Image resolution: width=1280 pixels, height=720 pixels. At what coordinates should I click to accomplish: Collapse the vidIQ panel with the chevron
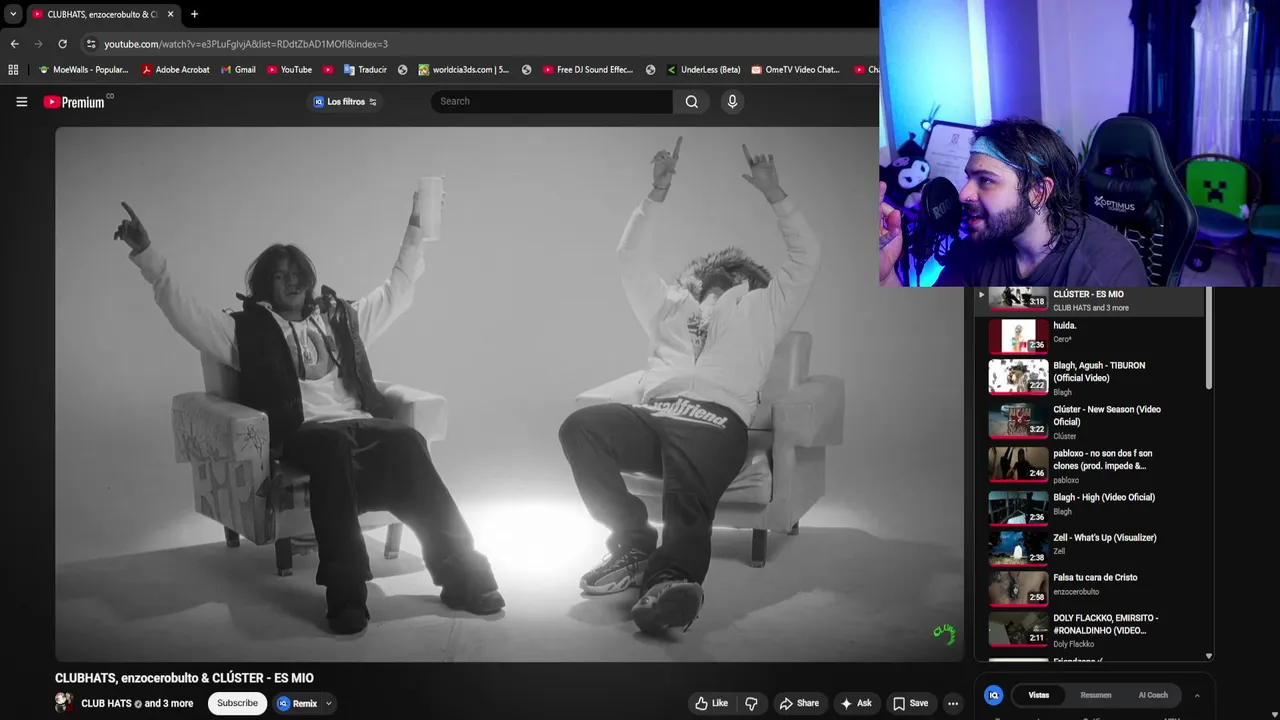point(1197,695)
